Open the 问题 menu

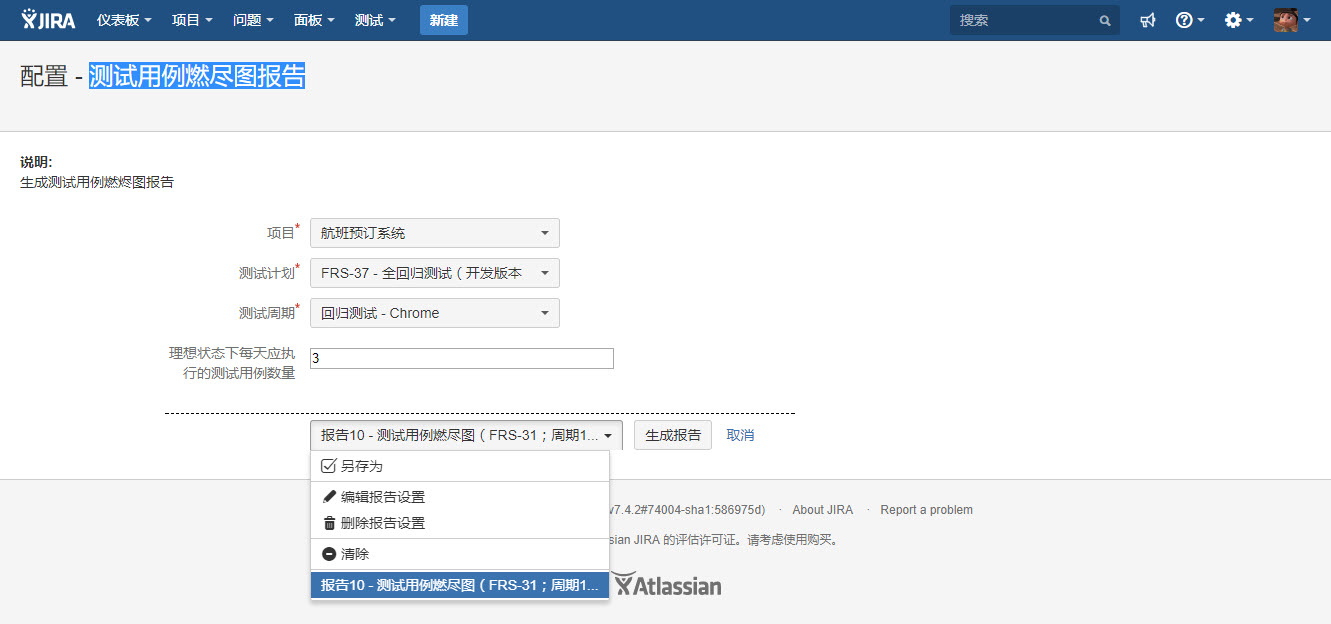[x=253, y=20]
